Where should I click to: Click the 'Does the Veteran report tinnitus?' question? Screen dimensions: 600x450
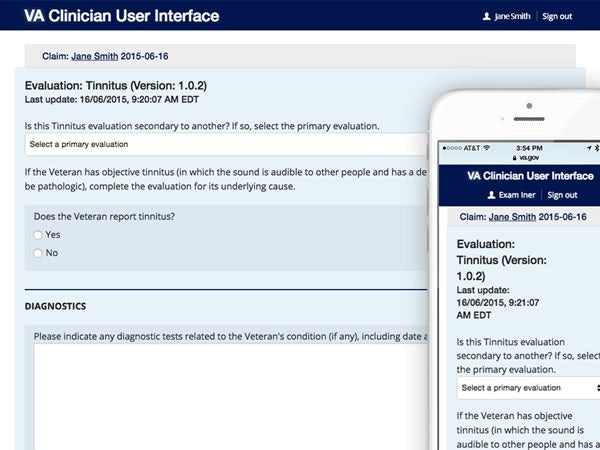(104, 217)
